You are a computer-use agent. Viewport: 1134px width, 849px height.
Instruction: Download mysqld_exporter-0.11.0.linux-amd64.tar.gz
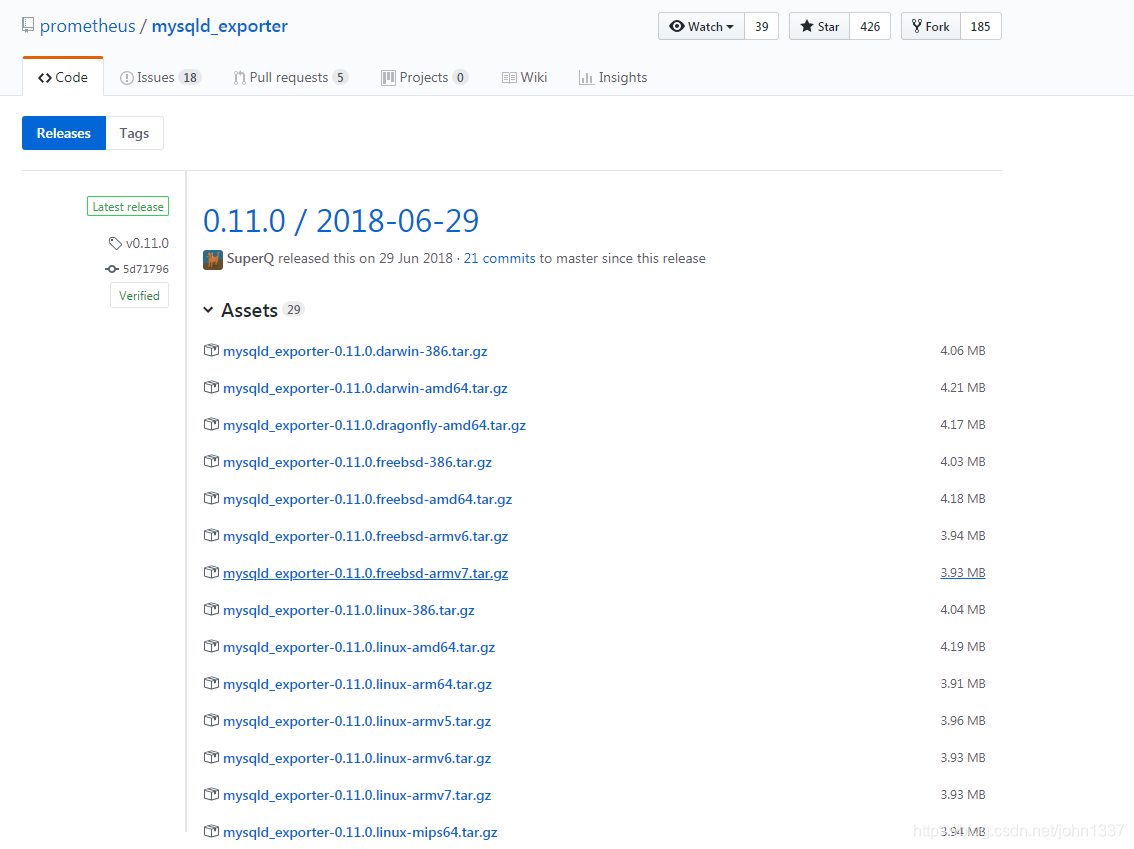[359, 647]
